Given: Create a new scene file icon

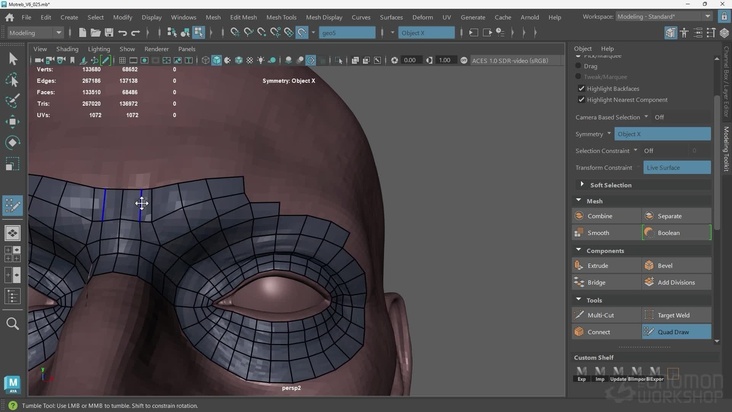Looking at the screenshot, I should click(82, 33).
